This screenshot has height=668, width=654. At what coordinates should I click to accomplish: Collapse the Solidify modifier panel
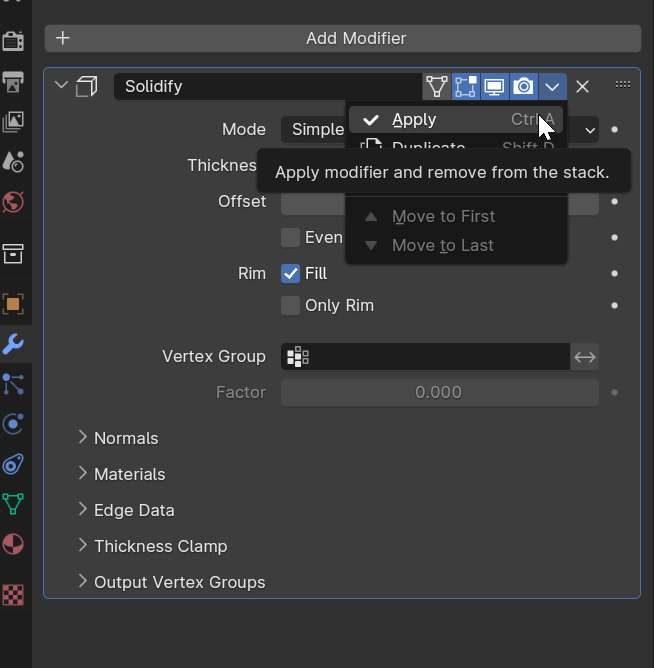click(61, 85)
